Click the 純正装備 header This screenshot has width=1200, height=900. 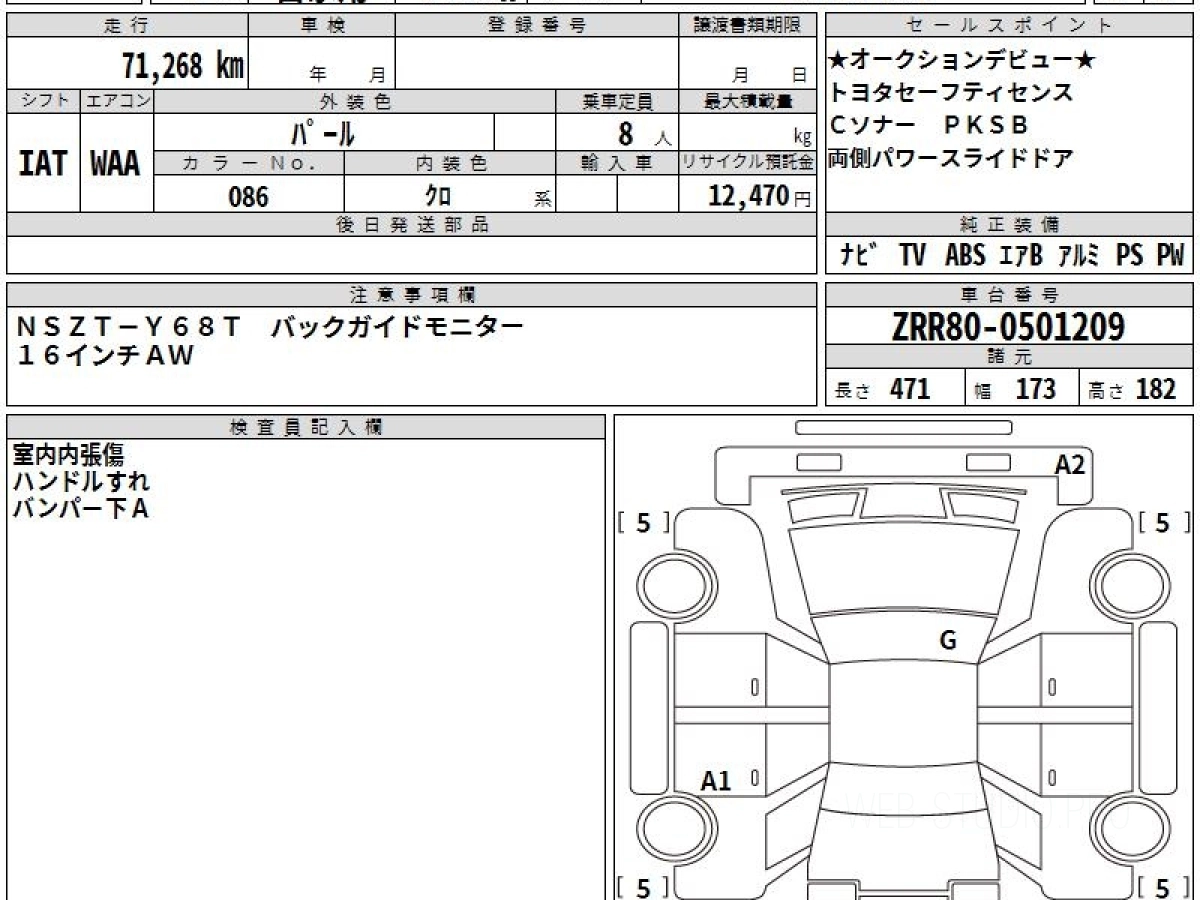click(1010, 224)
